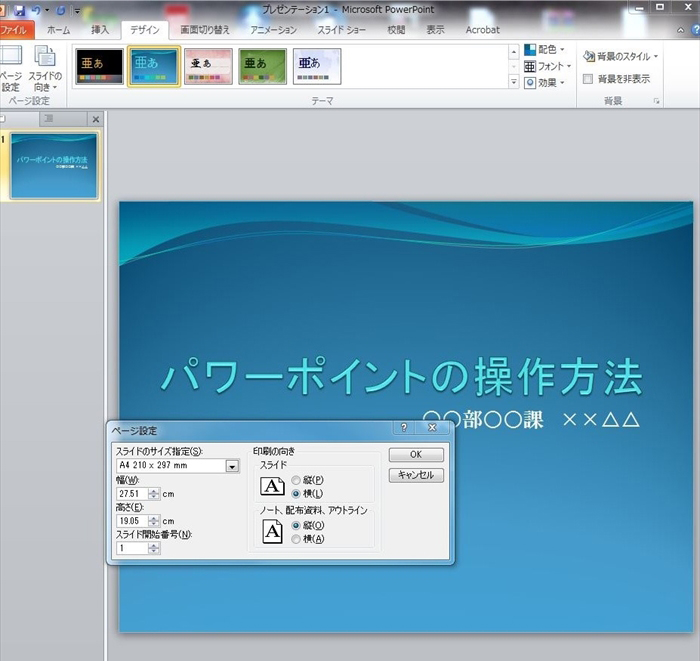Pick the white light-blue theme thumbnail
Viewport: 700px width, 661px height.
tap(317, 66)
